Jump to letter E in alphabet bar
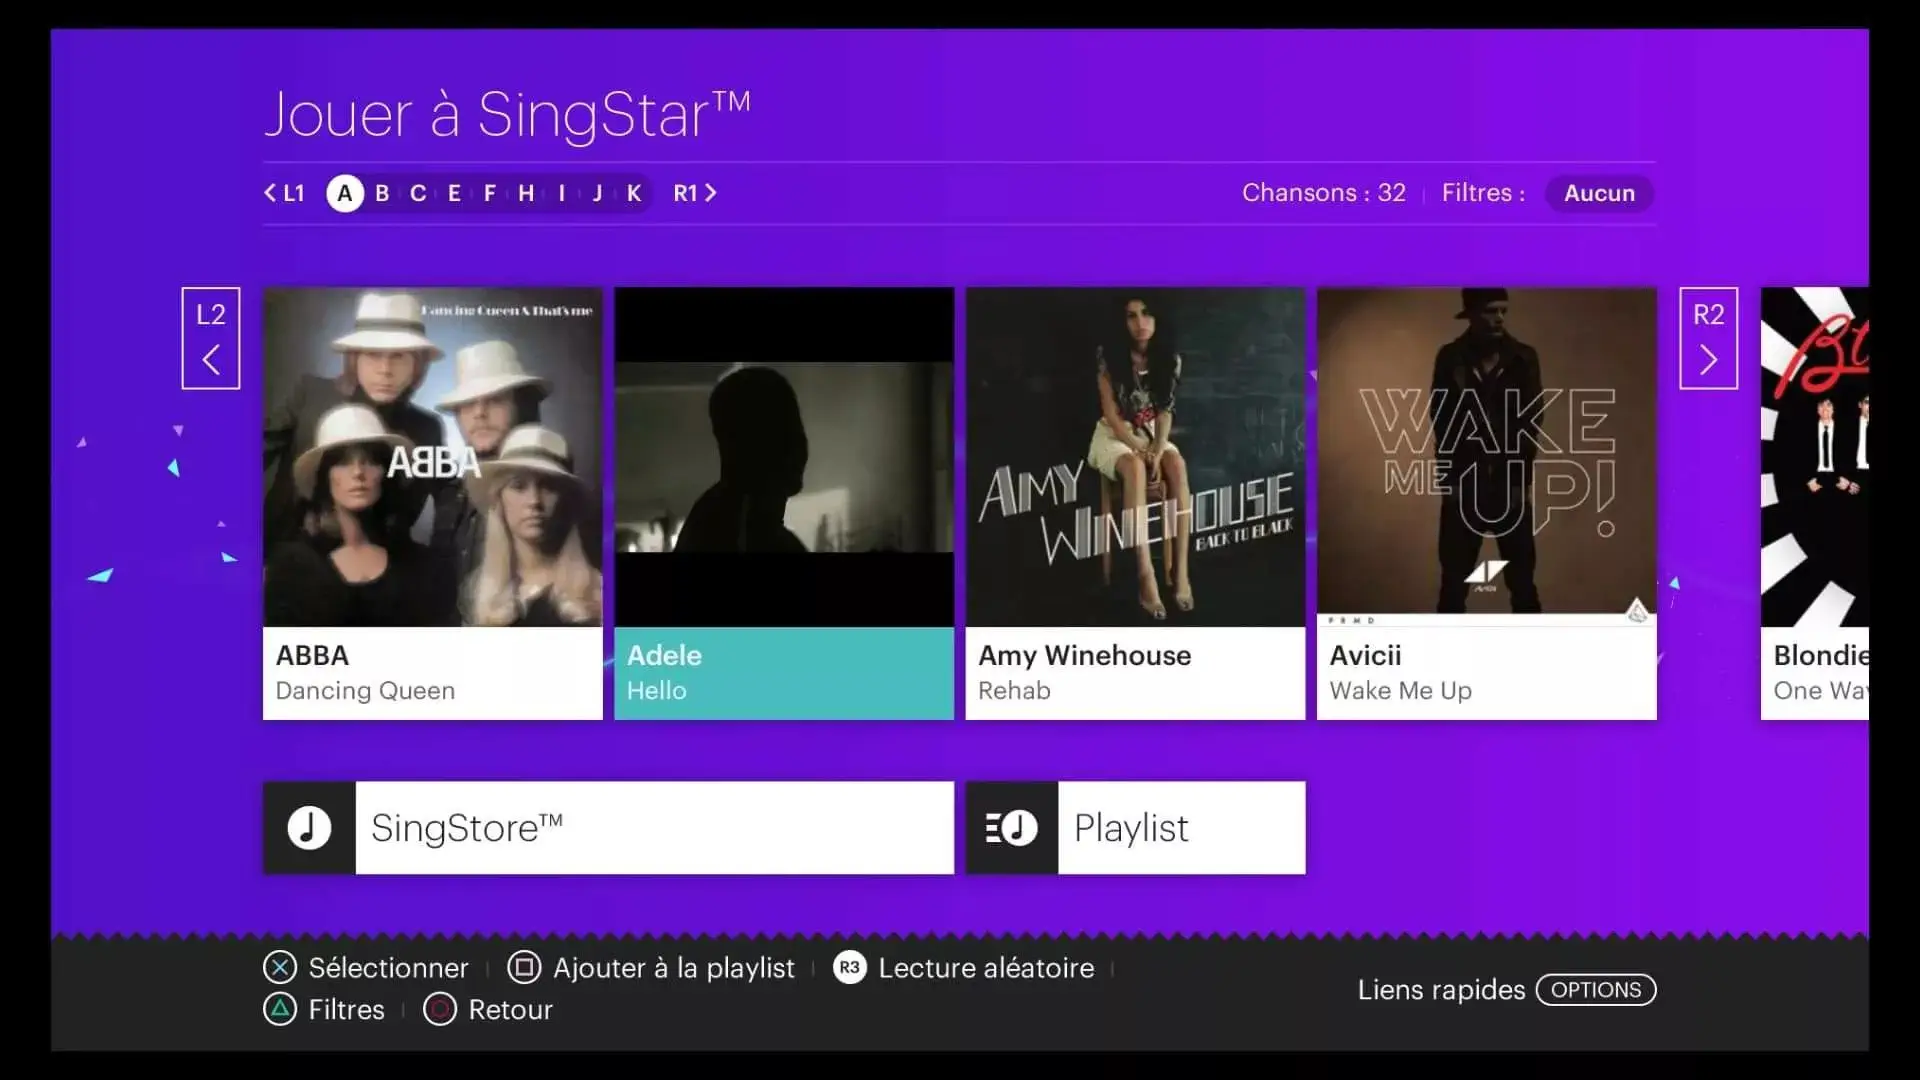This screenshot has width=1920, height=1080. (x=454, y=193)
